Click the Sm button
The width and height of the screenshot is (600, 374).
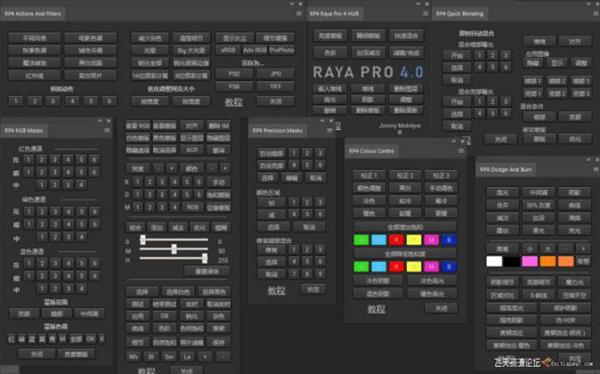pyautogui.click(x=170, y=356)
